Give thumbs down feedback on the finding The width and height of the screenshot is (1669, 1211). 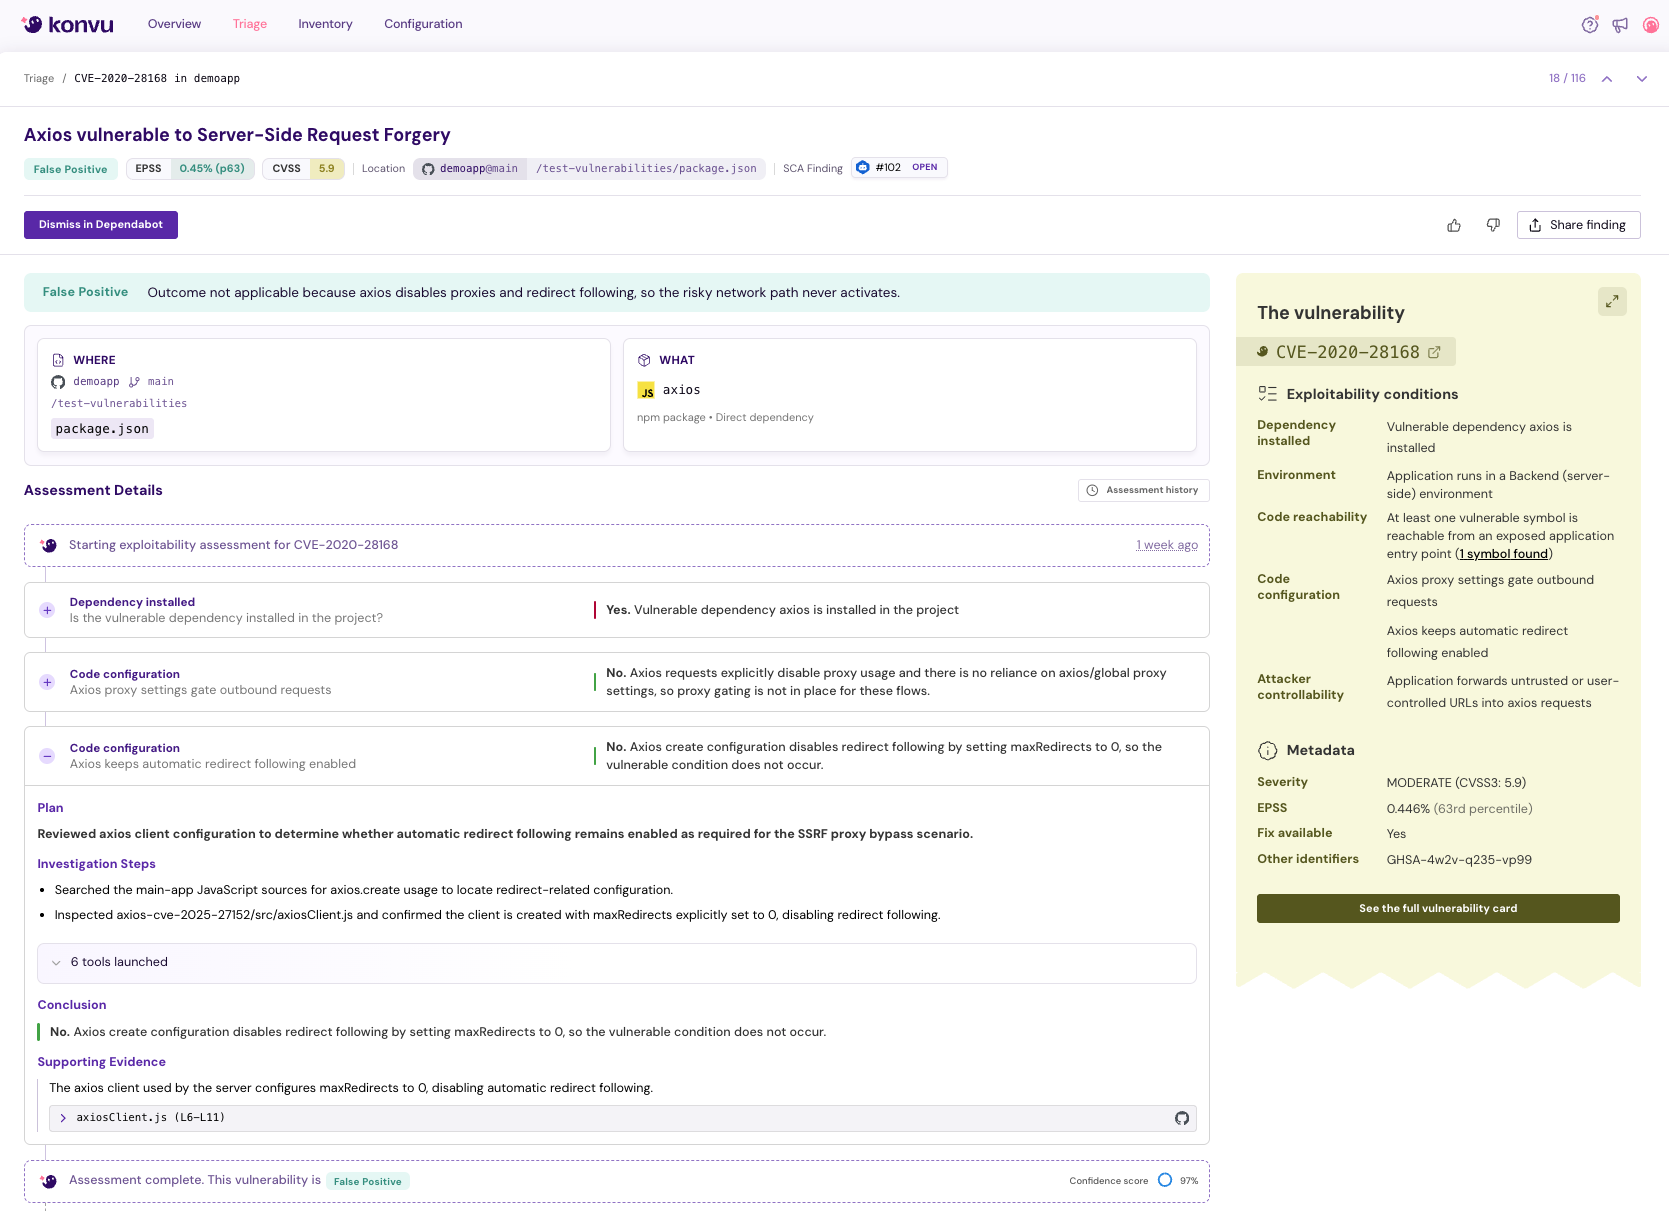(1493, 225)
